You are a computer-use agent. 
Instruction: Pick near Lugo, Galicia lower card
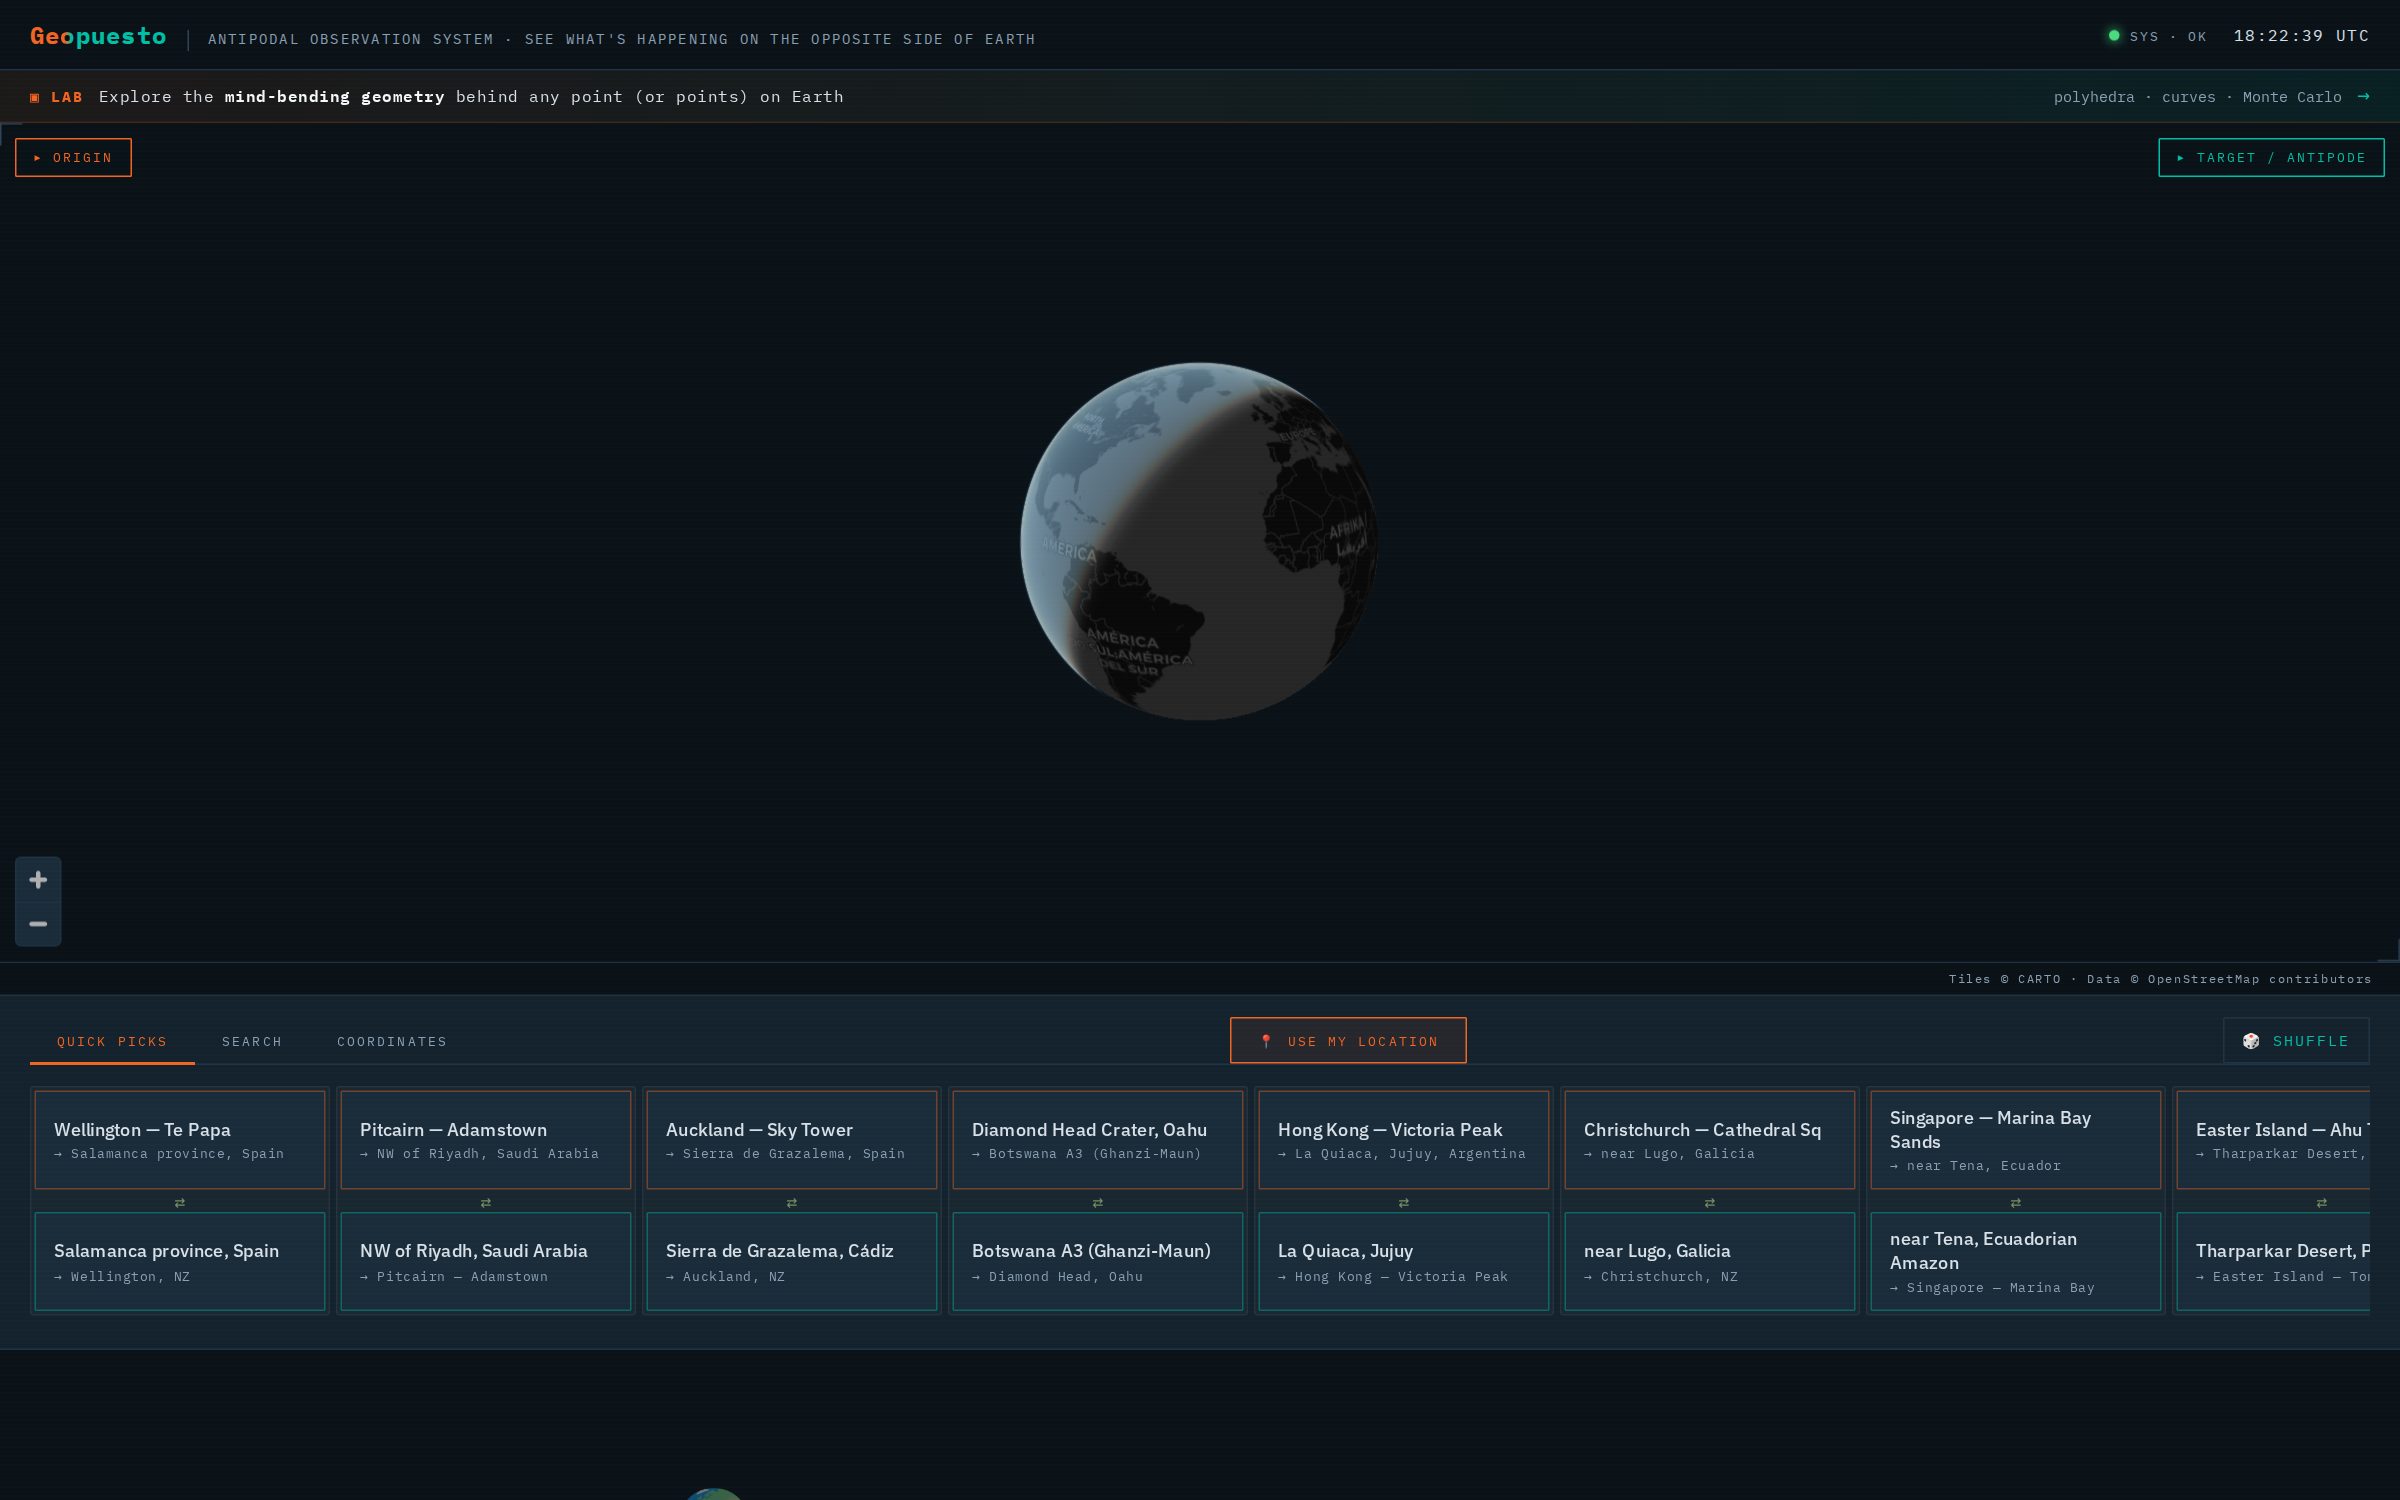click(x=1710, y=1262)
